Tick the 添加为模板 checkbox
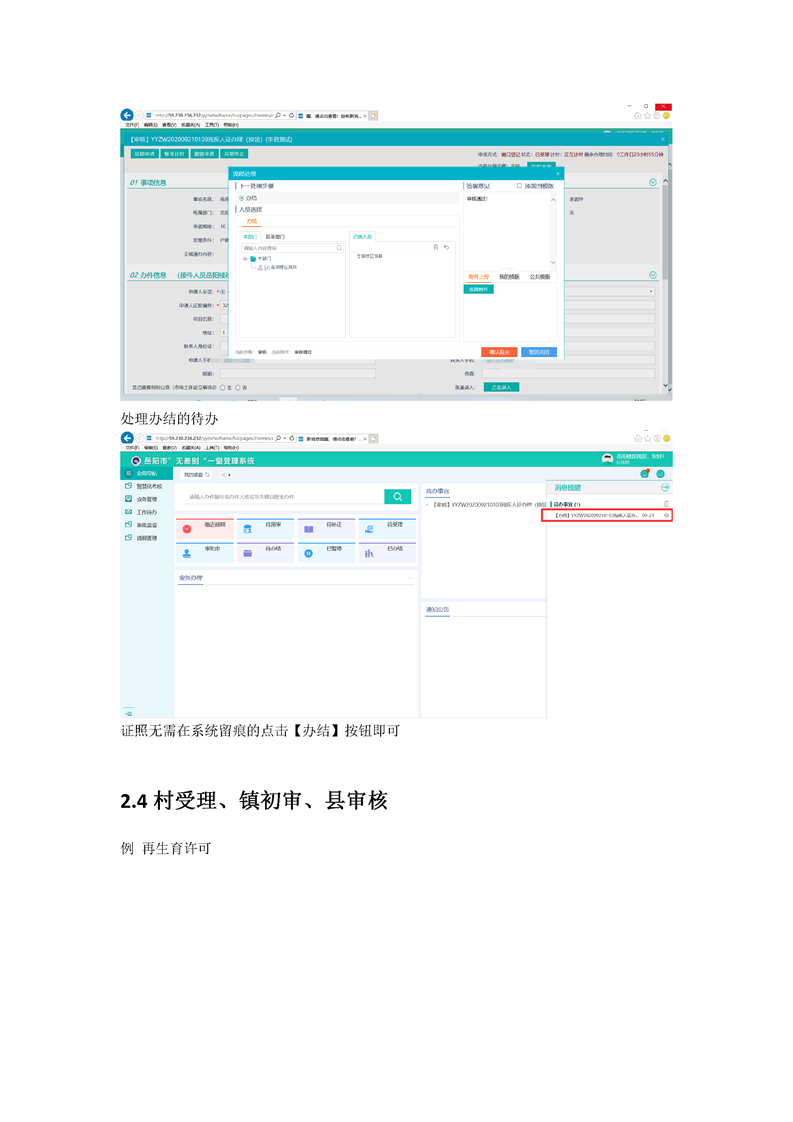793x1122 pixels. 520,185
